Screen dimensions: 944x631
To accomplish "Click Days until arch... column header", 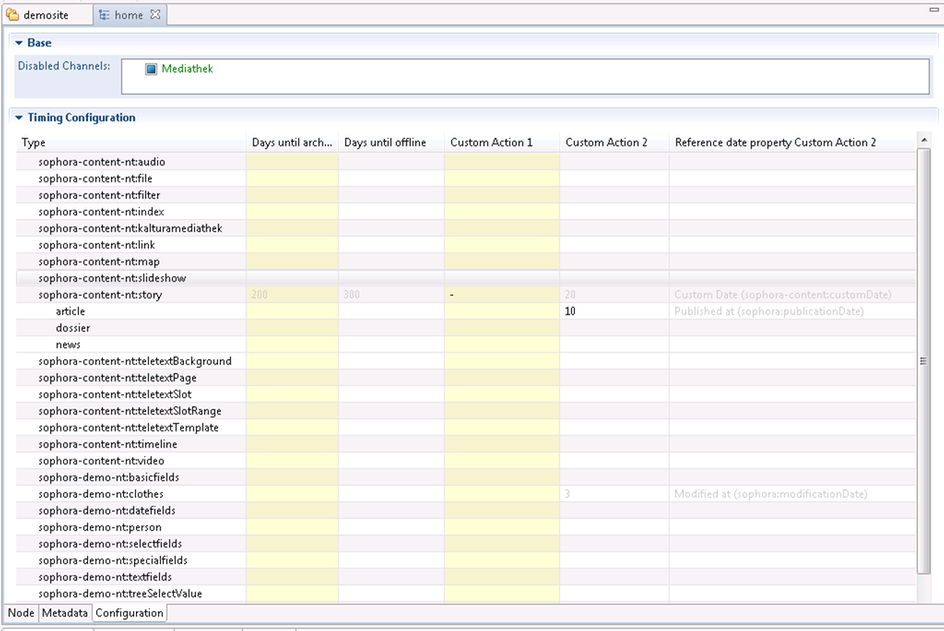I will [292, 143].
